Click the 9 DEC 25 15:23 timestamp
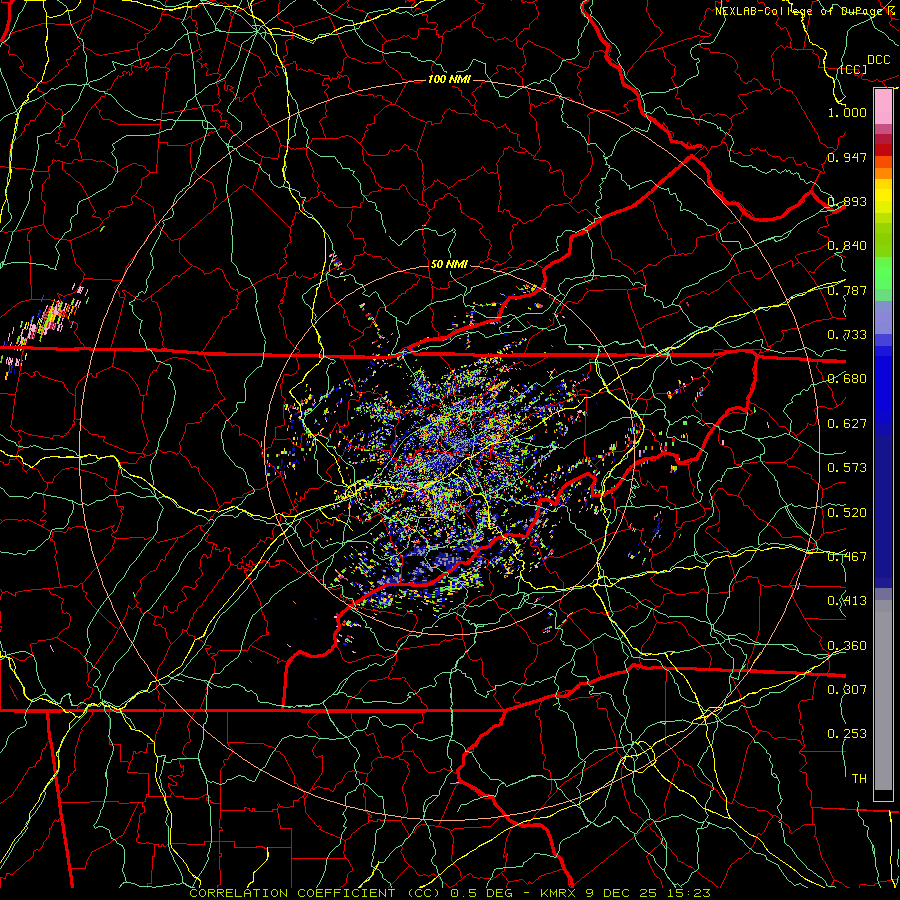Image resolution: width=900 pixels, height=900 pixels. tap(648, 893)
